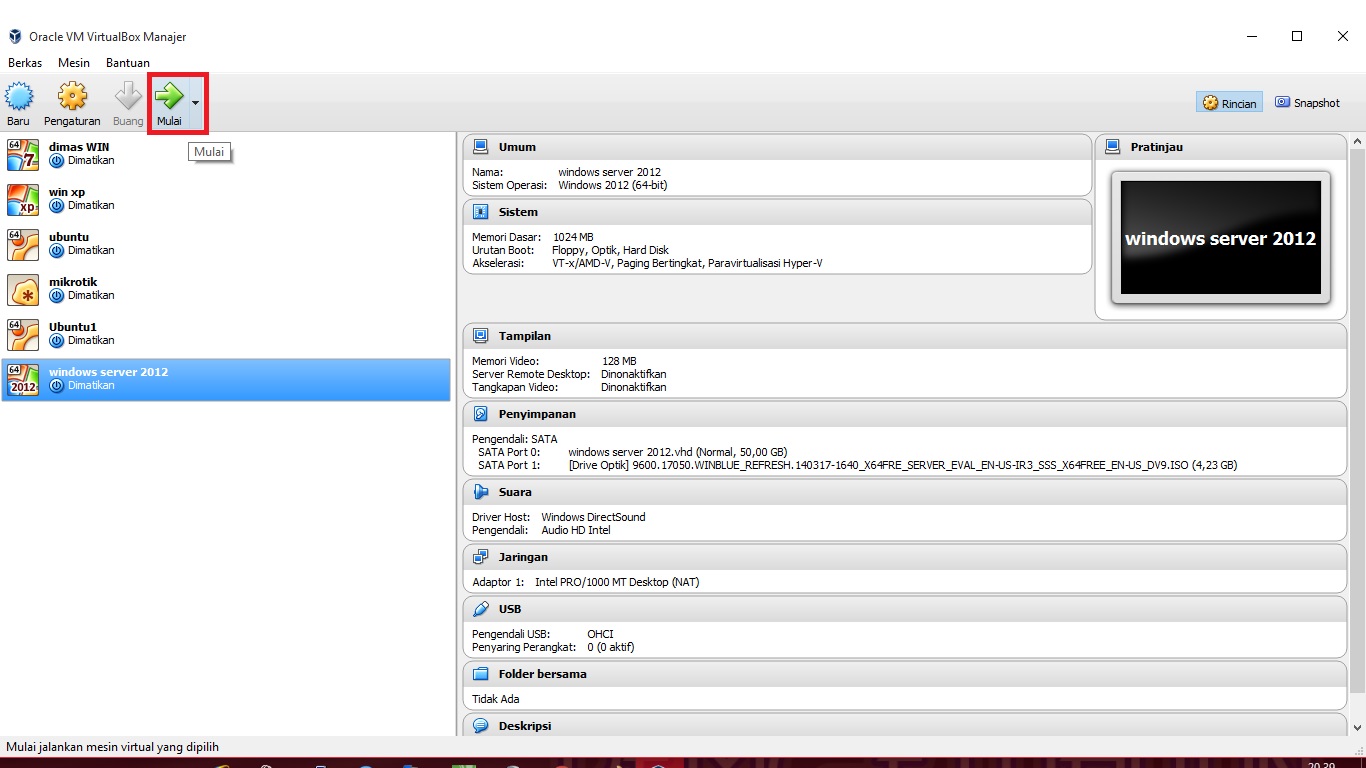The width and height of the screenshot is (1366, 768).
Task: Select the Ubuntu1 virtual machine
Action: tap(226, 334)
